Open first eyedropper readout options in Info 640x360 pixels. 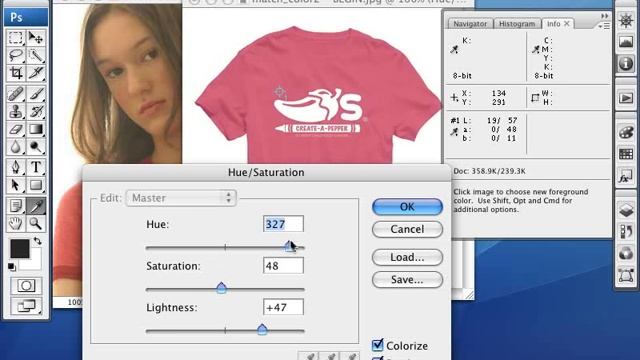click(454, 50)
